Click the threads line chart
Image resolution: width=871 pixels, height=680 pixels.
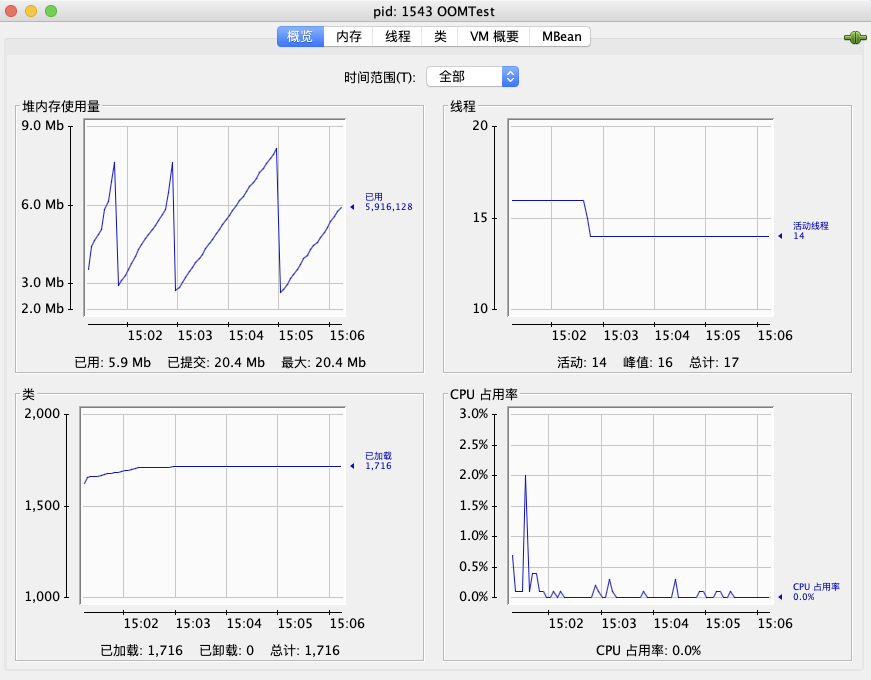[x=640, y=217]
